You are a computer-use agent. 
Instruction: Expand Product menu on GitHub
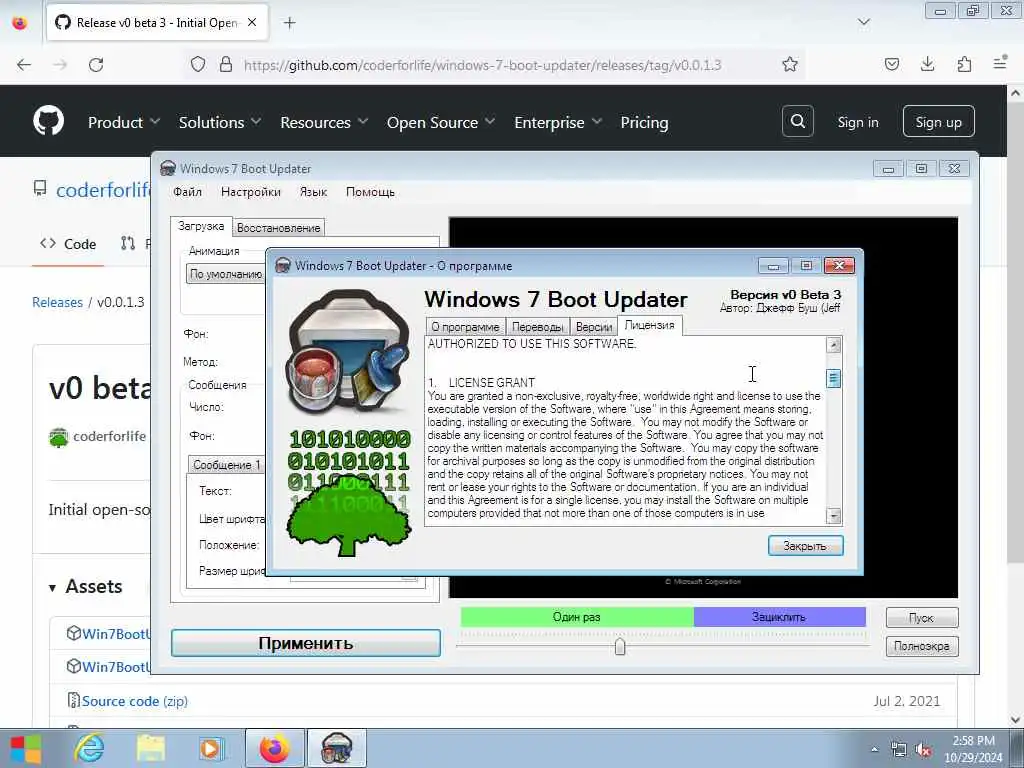[124, 122]
